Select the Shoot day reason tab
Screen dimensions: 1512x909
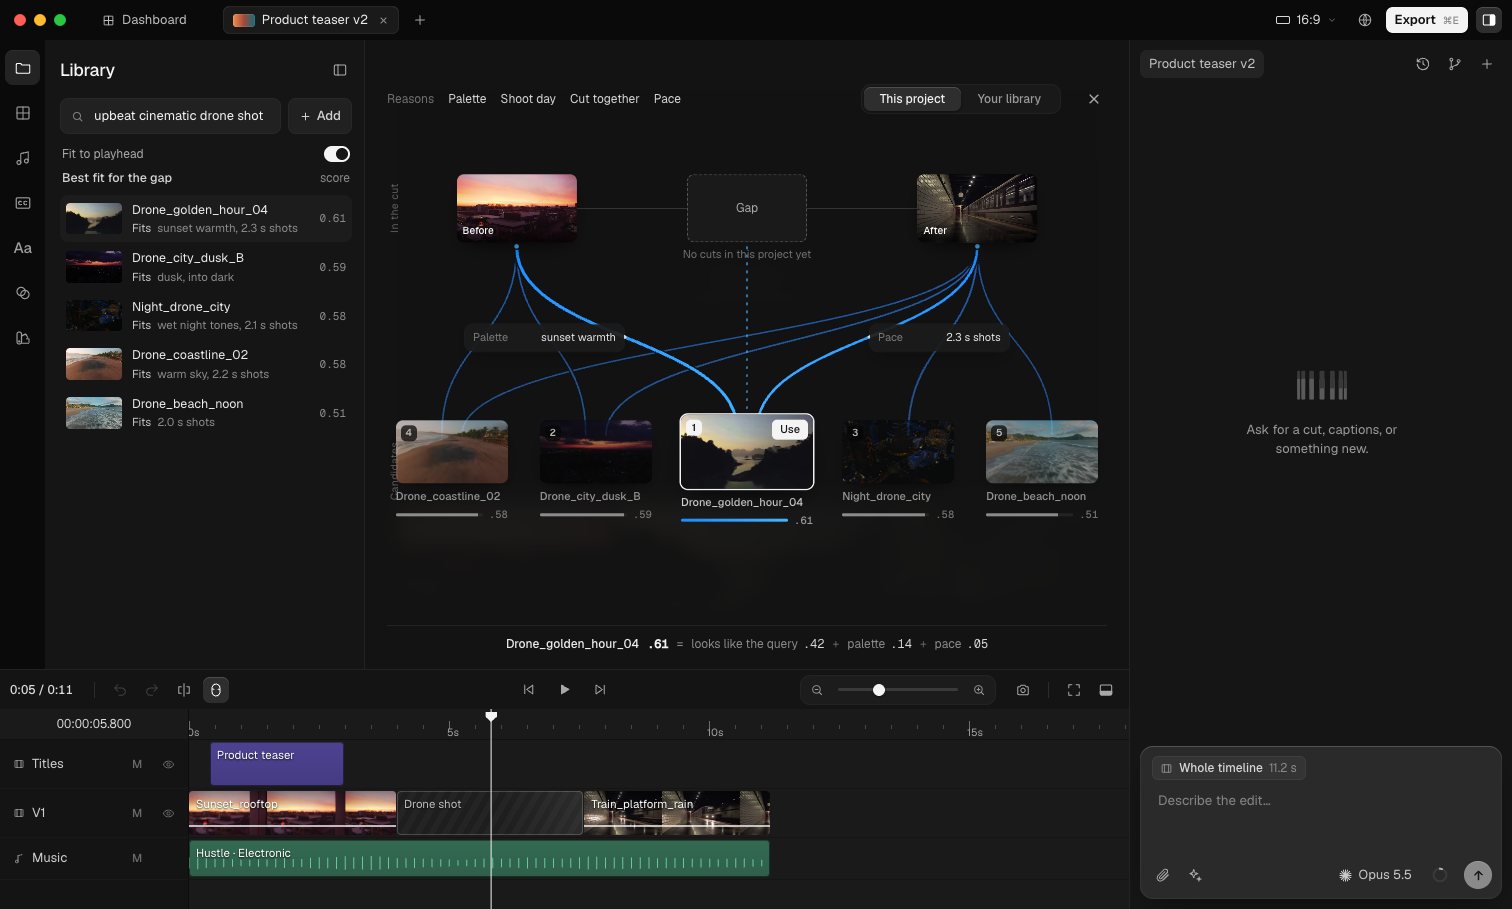pos(528,99)
